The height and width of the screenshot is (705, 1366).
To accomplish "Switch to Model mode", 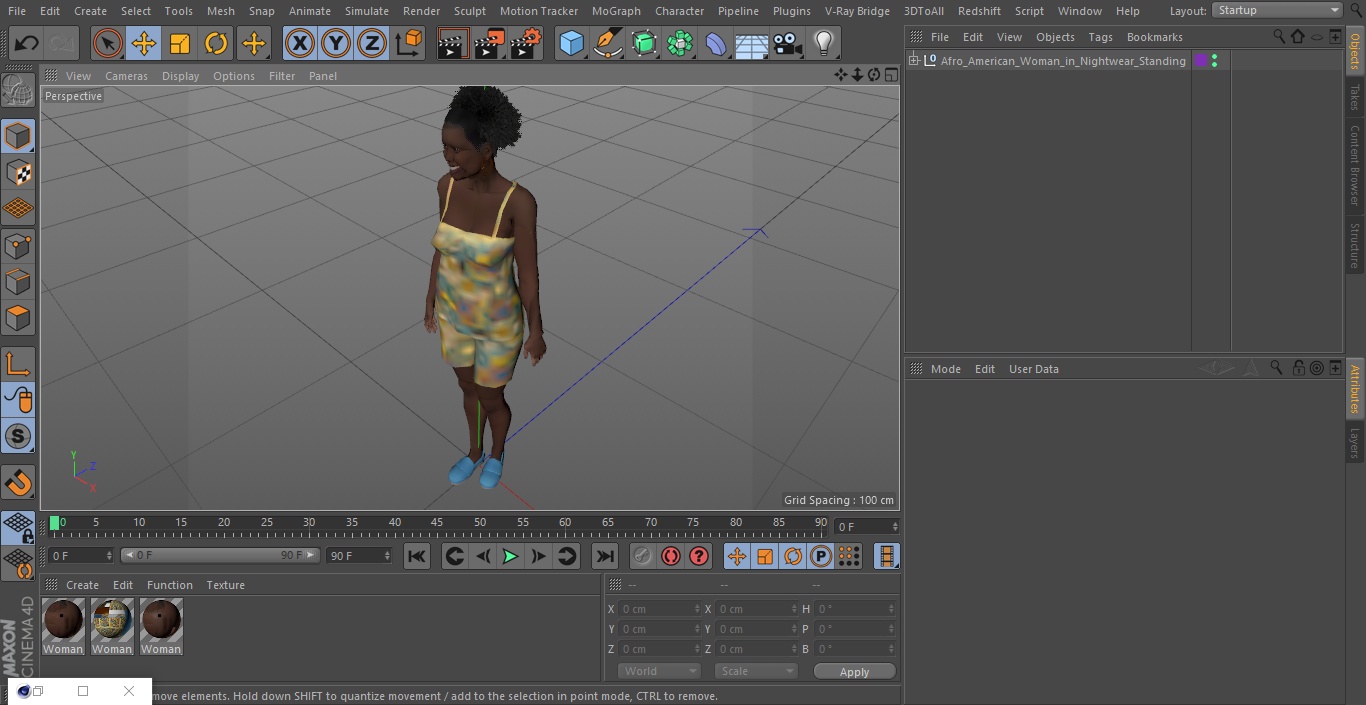I will [x=18, y=136].
